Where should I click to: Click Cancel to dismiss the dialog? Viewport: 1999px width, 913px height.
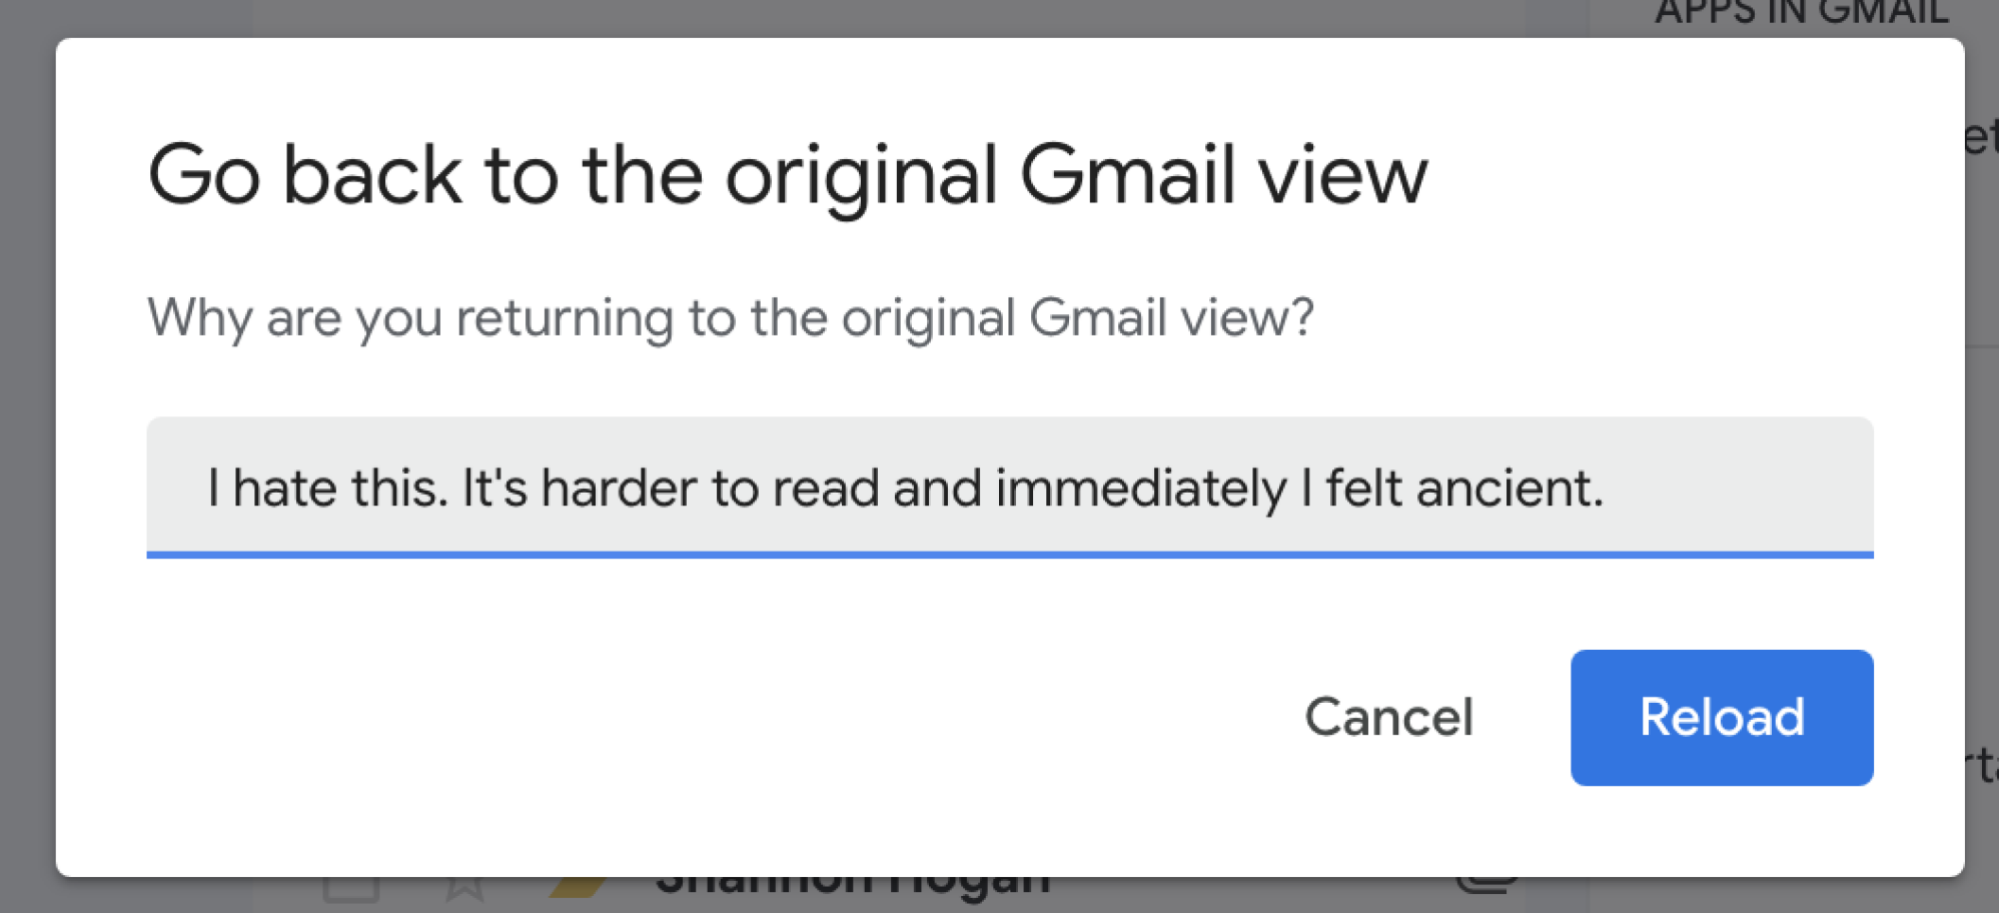(1389, 717)
